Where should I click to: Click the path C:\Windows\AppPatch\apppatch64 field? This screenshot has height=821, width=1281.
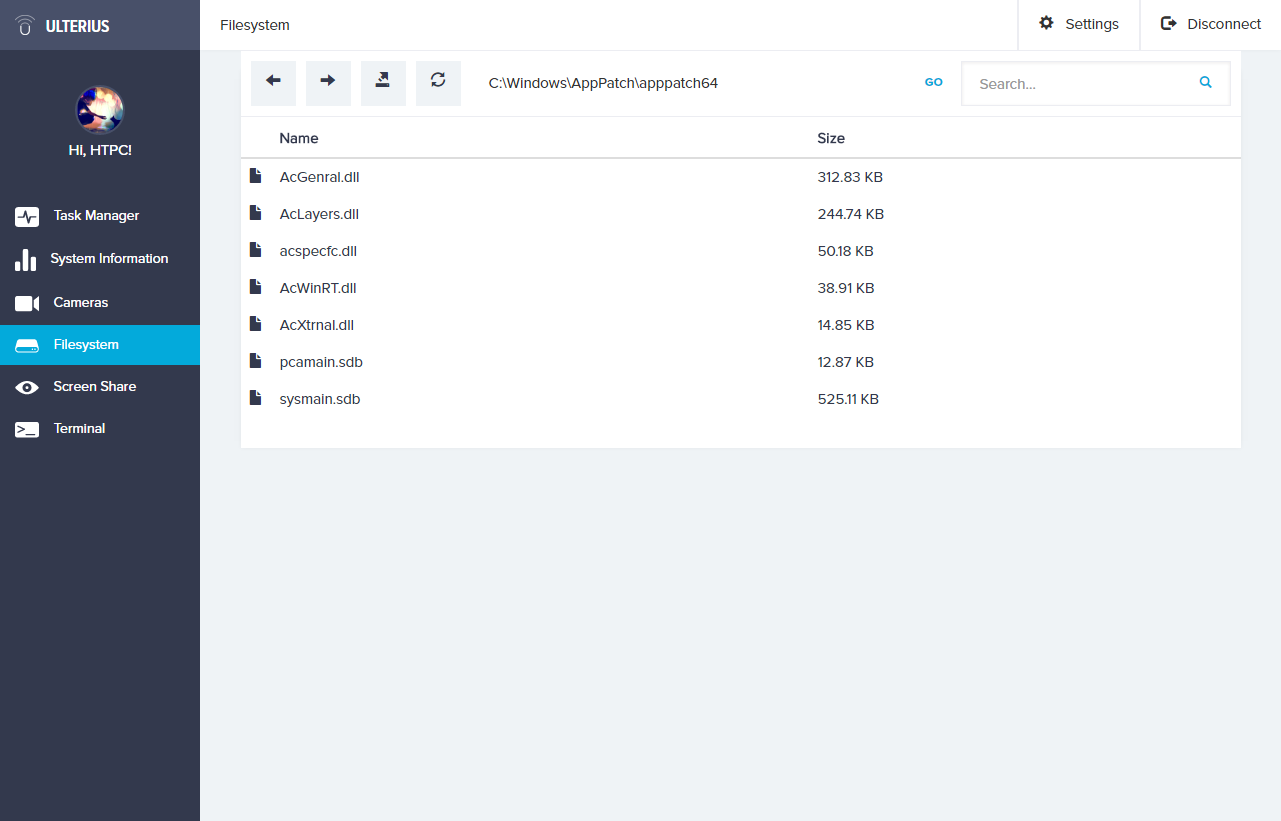(603, 83)
